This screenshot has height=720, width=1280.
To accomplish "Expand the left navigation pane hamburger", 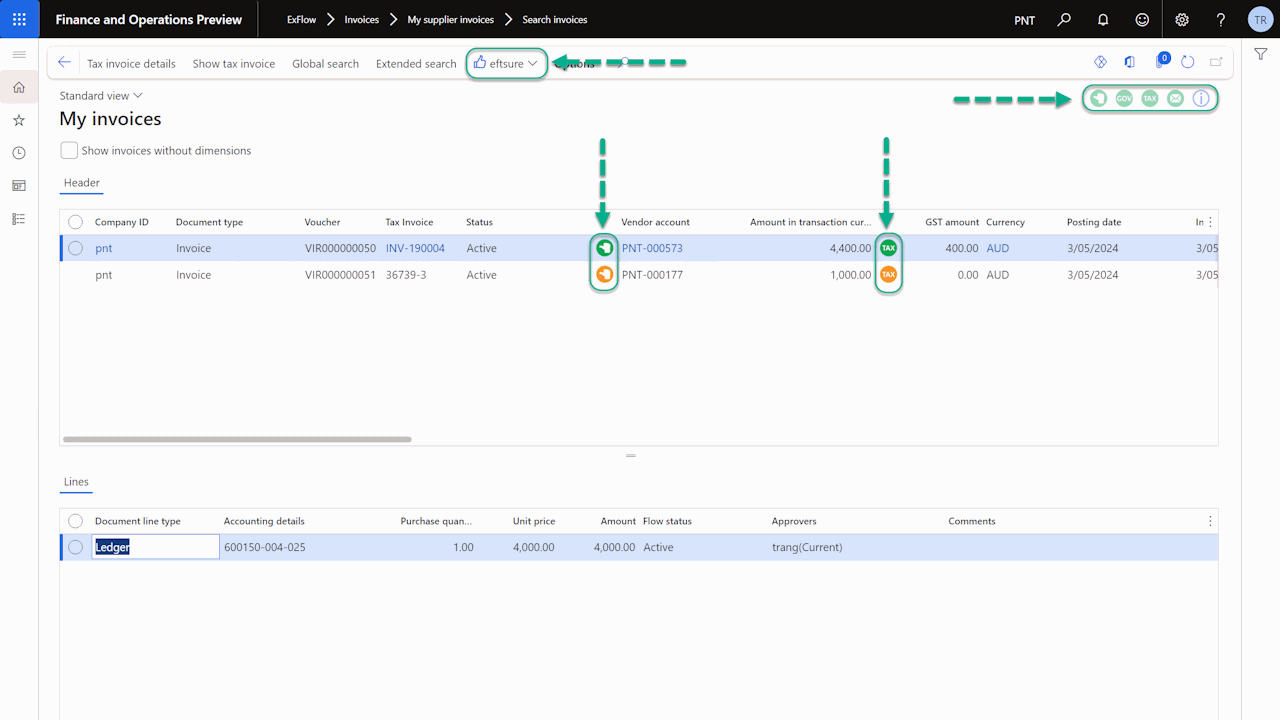I will pos(19,54).
